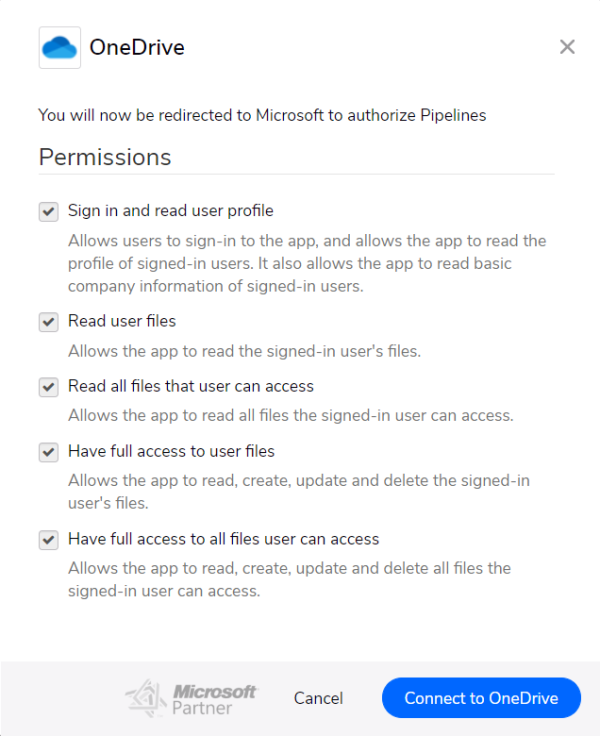Viewport: 600px width, 736px height.
Task: Click the Cancel button
Action: [x=318, y=698]
